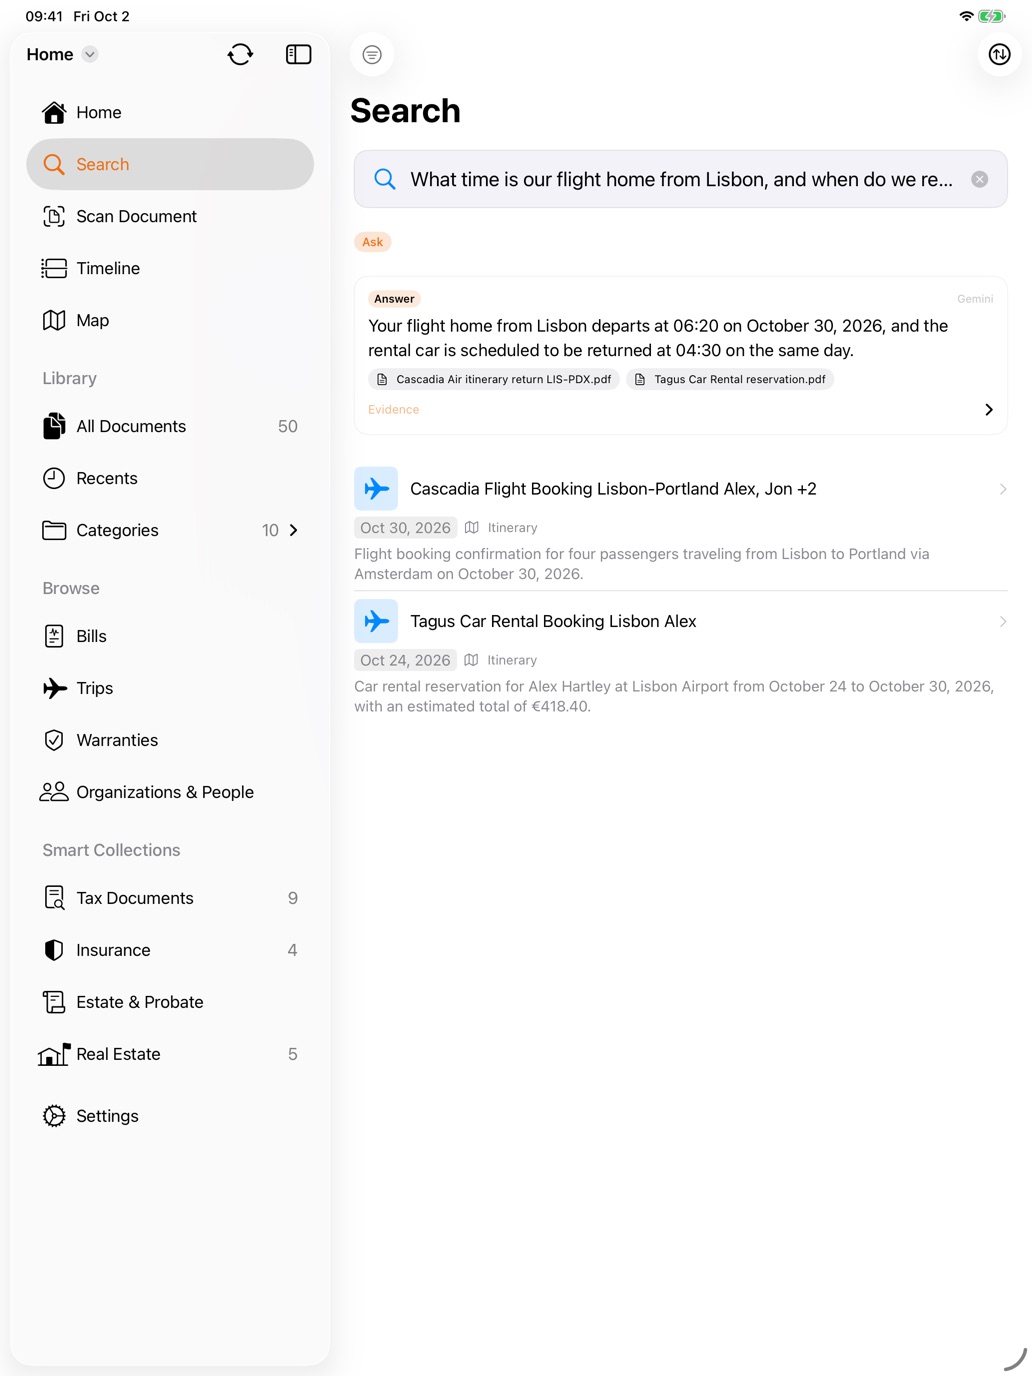The width and height of the screenshot is (1032, 1376).
Task: Click the Tagus Car Rental airplane thumbnail
Action: (376, 621)
